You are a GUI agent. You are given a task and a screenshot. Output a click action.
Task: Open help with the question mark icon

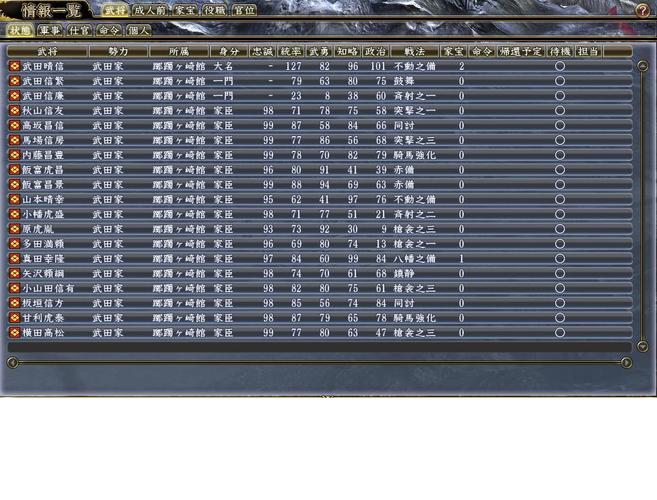coord(642,10)
